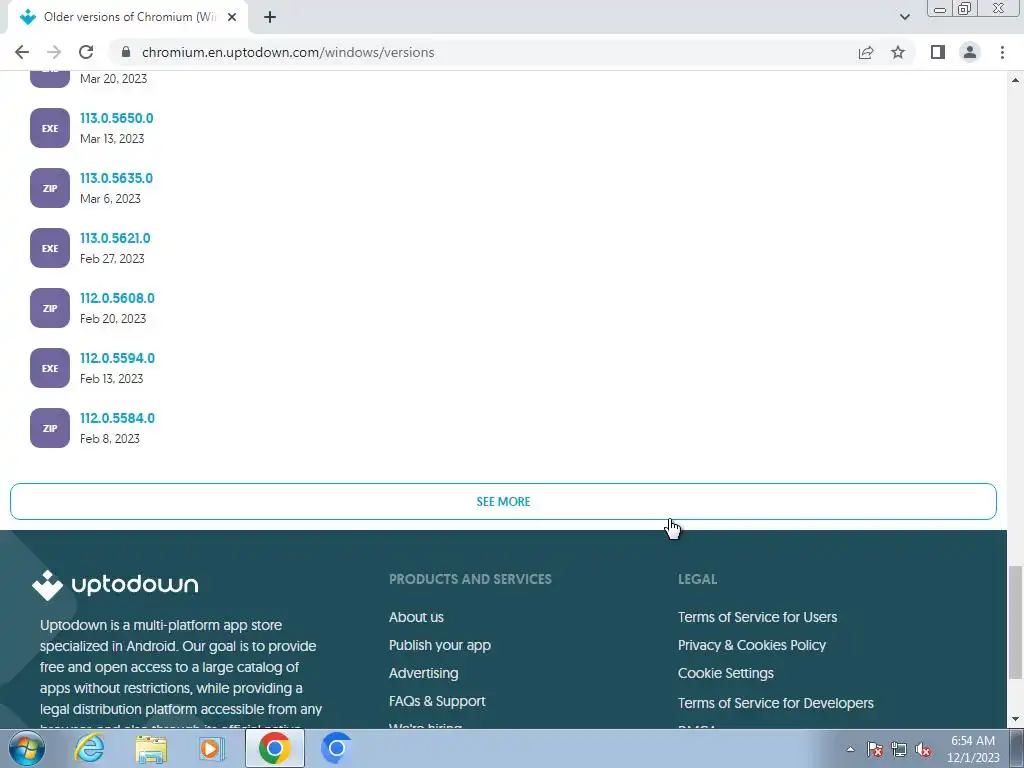Open the Chromium taskbar icon
Screen dimensions: 1024x768
(336, 748)
